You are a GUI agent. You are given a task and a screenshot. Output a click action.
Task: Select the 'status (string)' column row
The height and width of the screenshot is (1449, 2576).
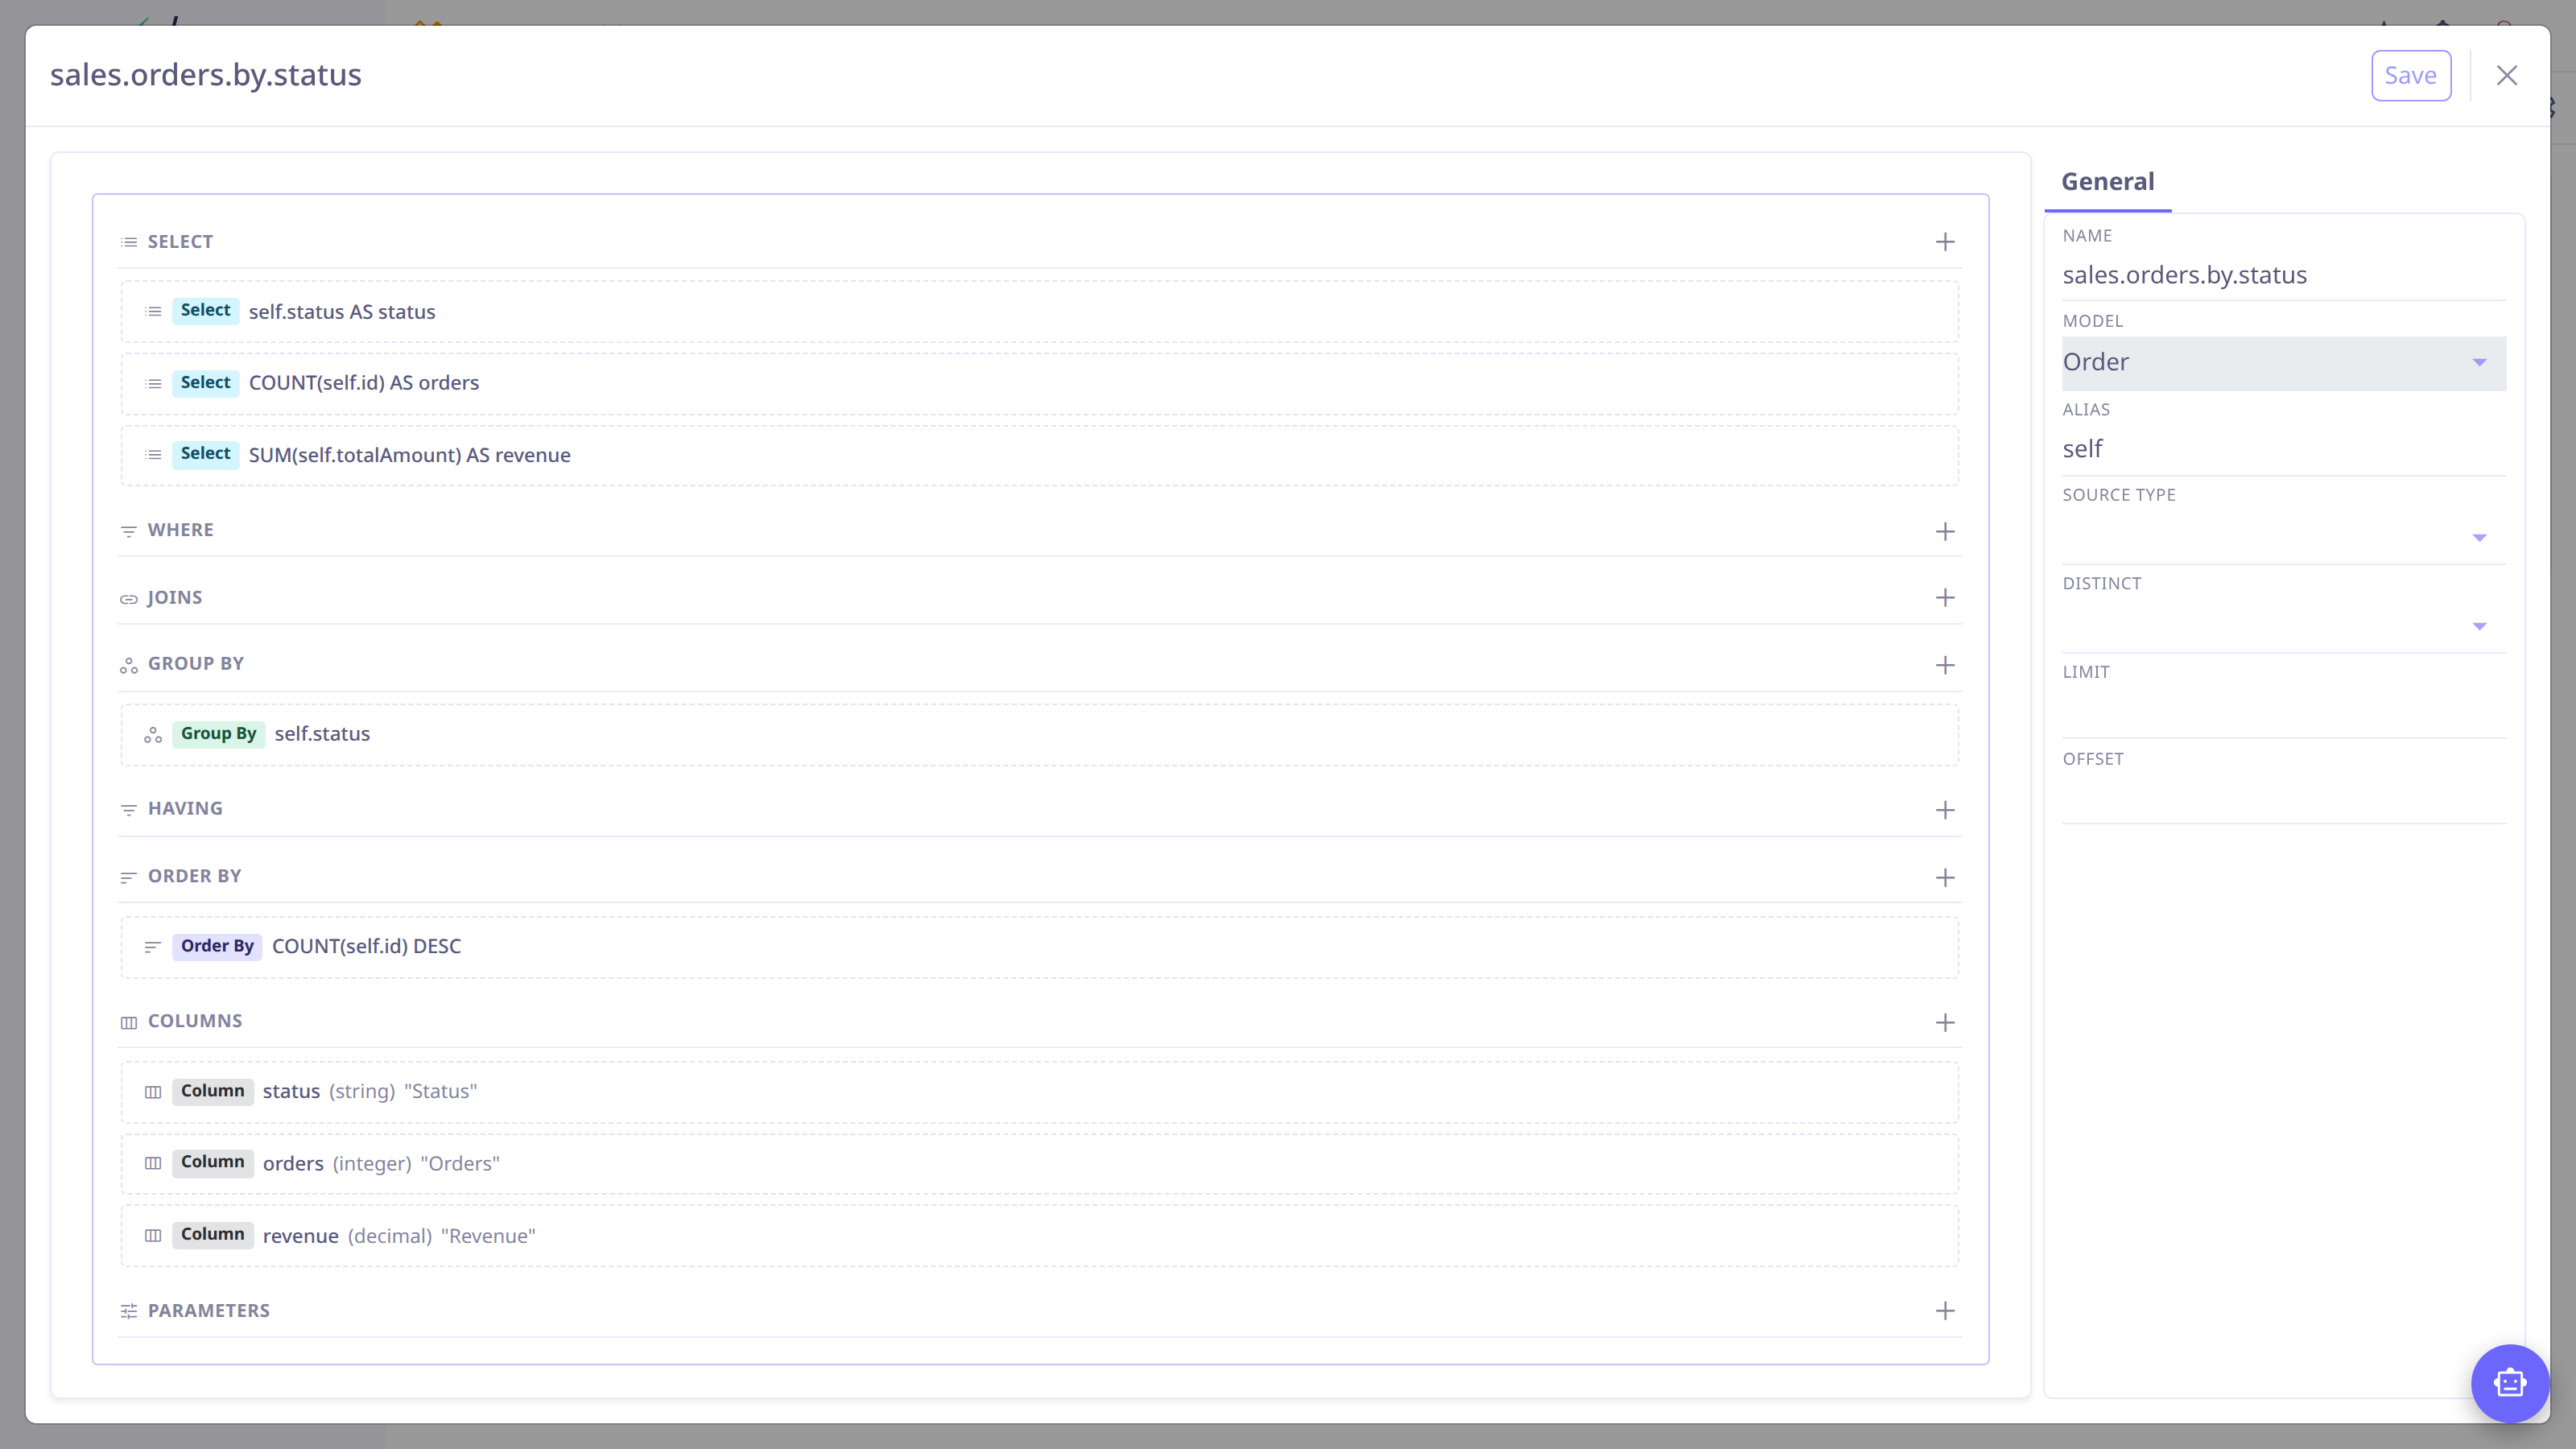click(x=1039, y=1092)
